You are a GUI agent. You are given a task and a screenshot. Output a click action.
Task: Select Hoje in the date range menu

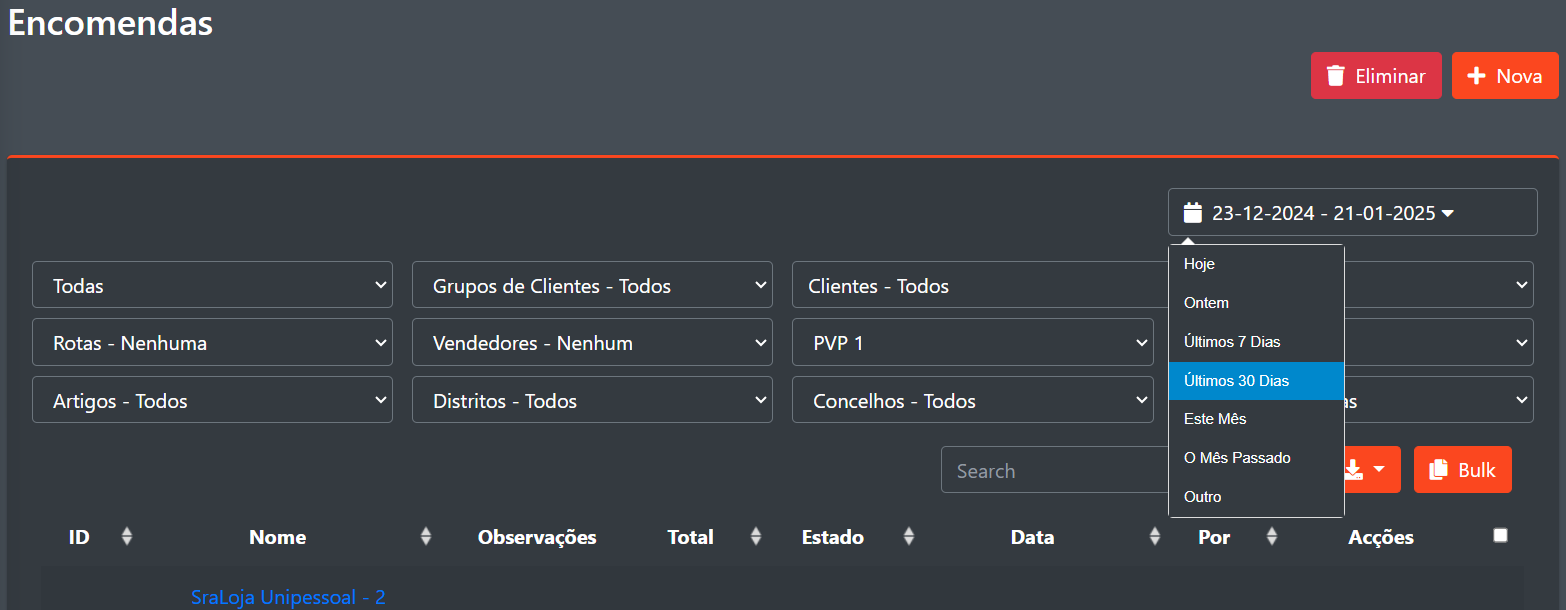(1199, 264)
